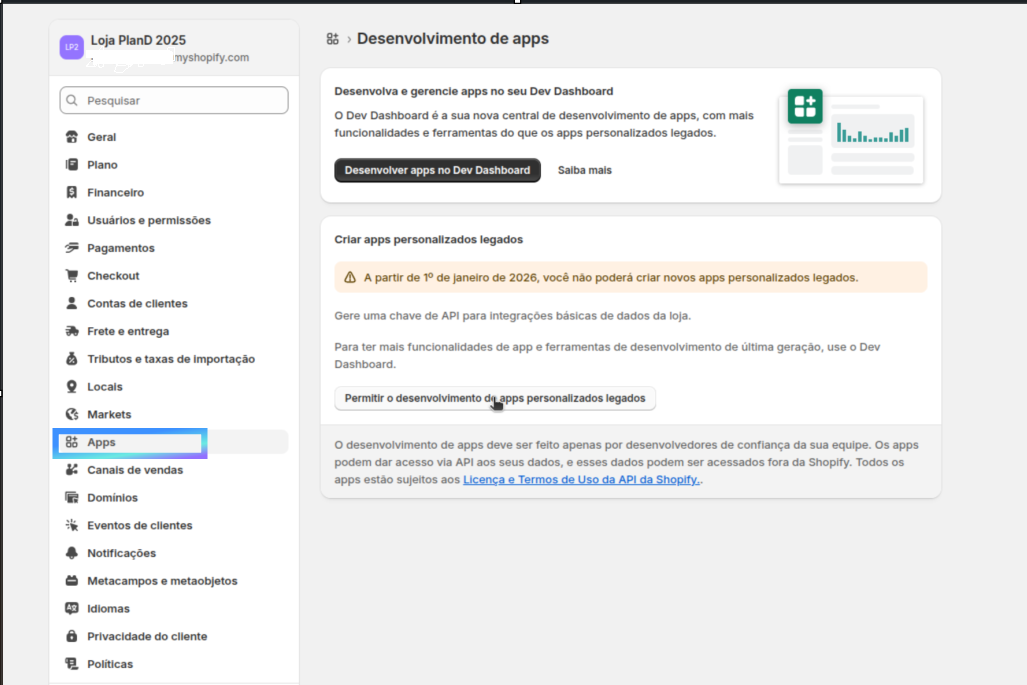Open Tributos e taxas de importação
Image resolution: width=1027 pixels, height=685 pixels.
click(x=174, y=359)
